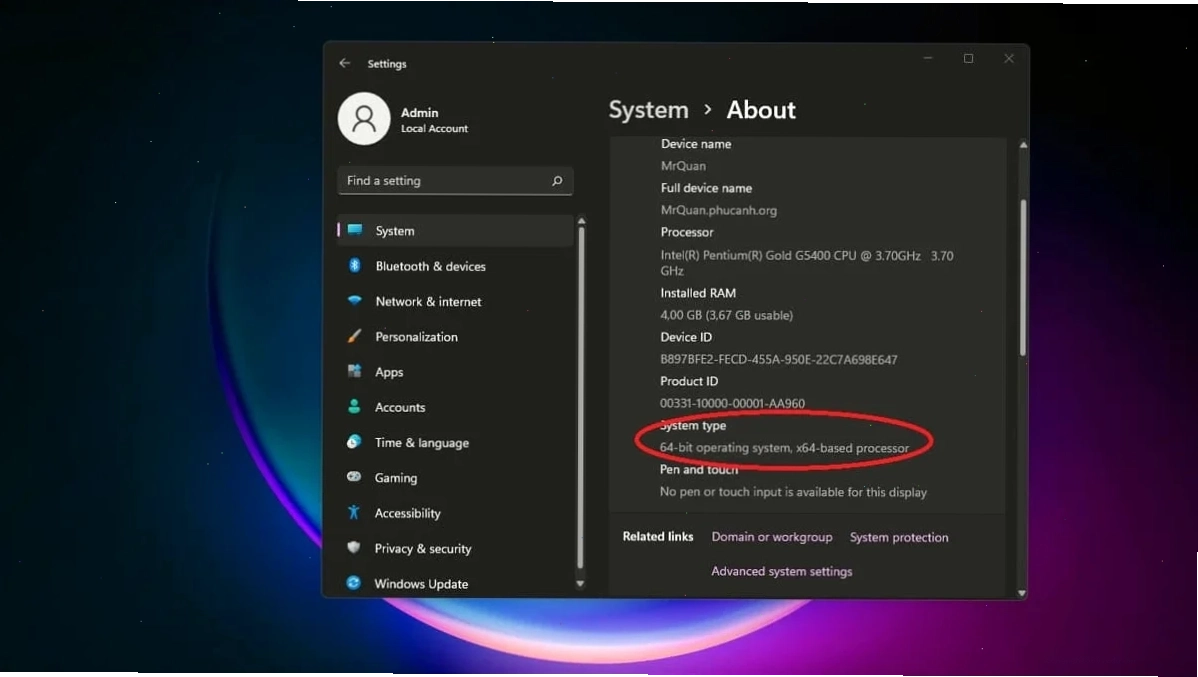
Task: Click System in the breadcrumb header
Action: (x=648, y=110)
